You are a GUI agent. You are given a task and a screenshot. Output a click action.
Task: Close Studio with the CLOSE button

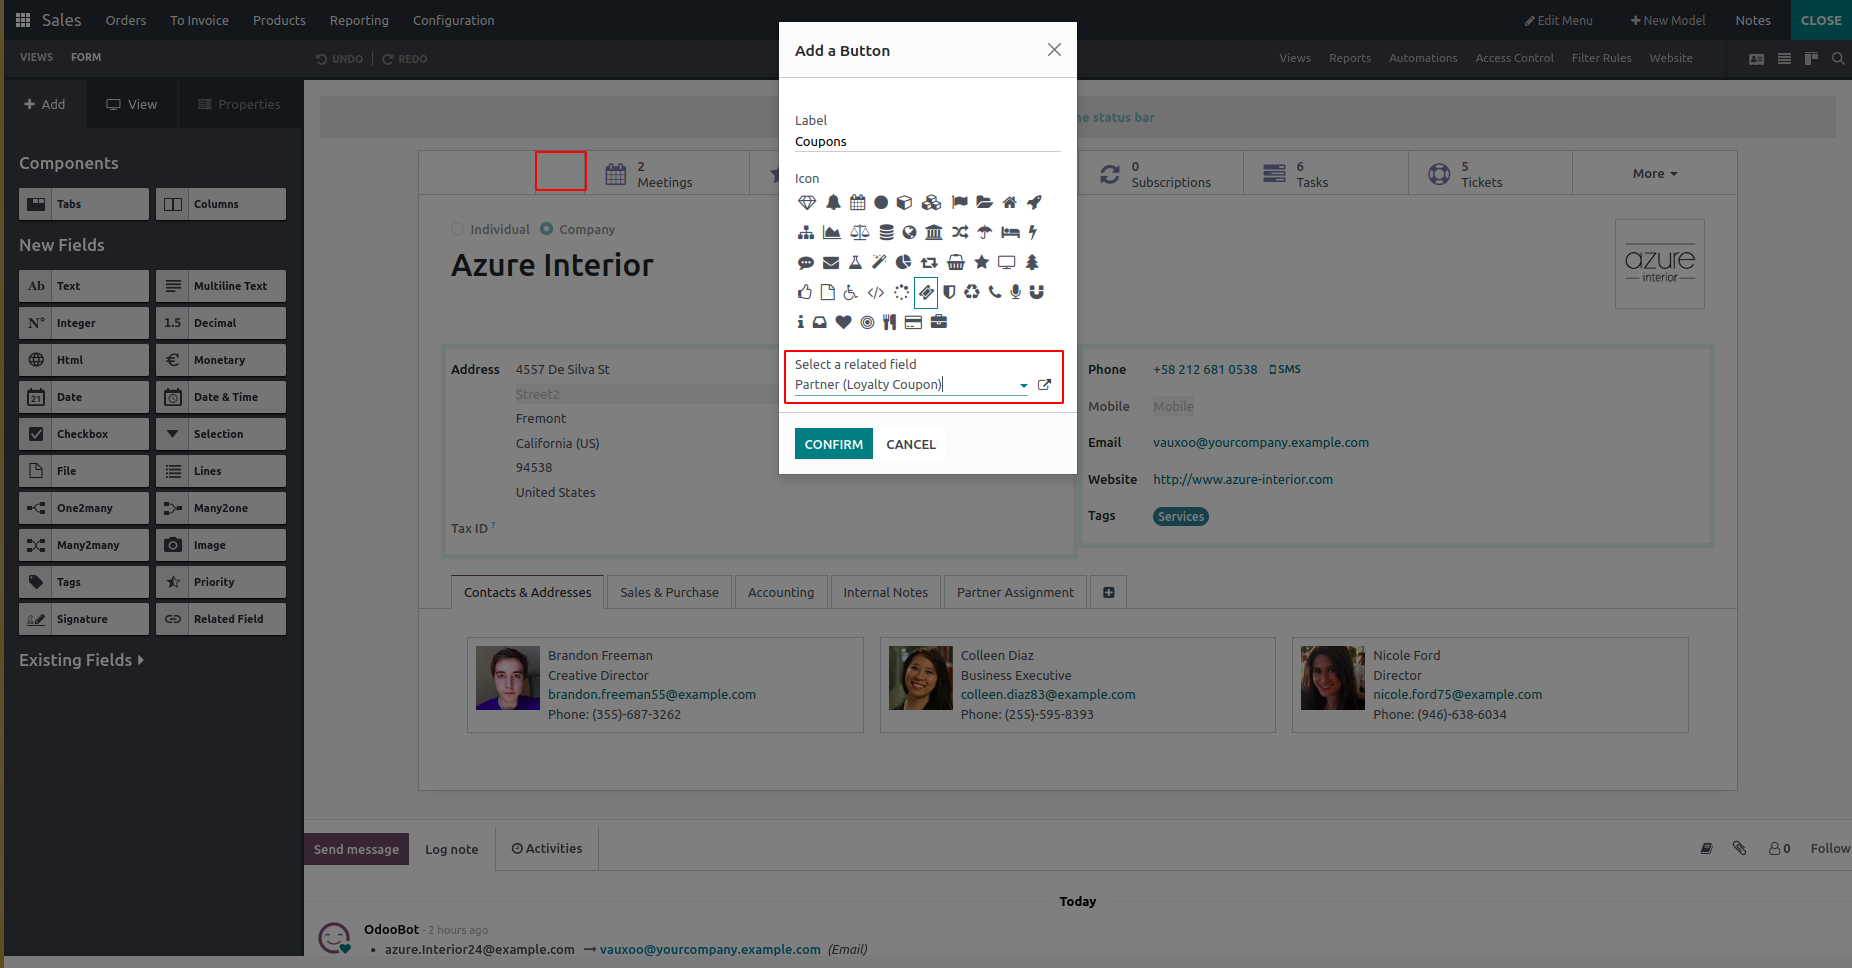pos(1821,20)
